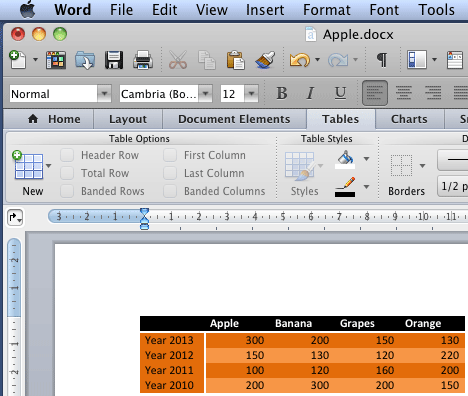468x396 pixels.
Task: Open the Cambria font name dropdown
Action: (x=205, y=94)
